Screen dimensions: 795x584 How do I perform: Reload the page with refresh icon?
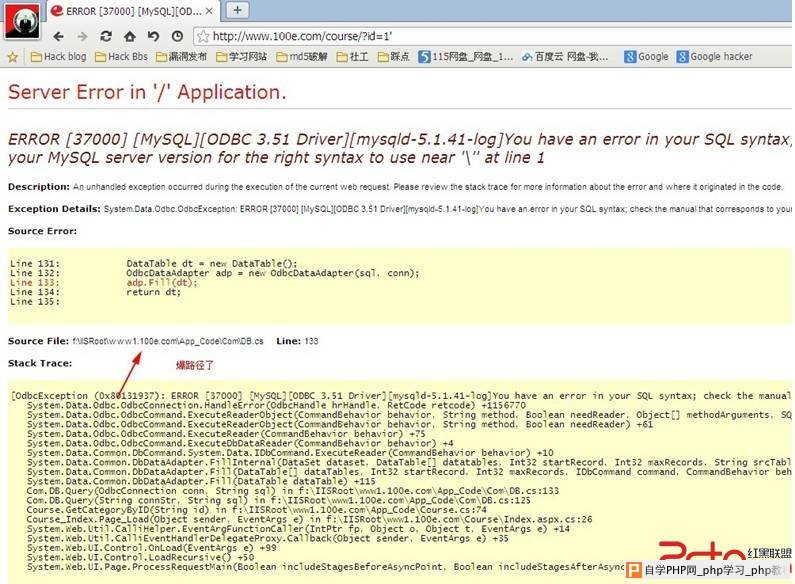click(x=106, y=36)
